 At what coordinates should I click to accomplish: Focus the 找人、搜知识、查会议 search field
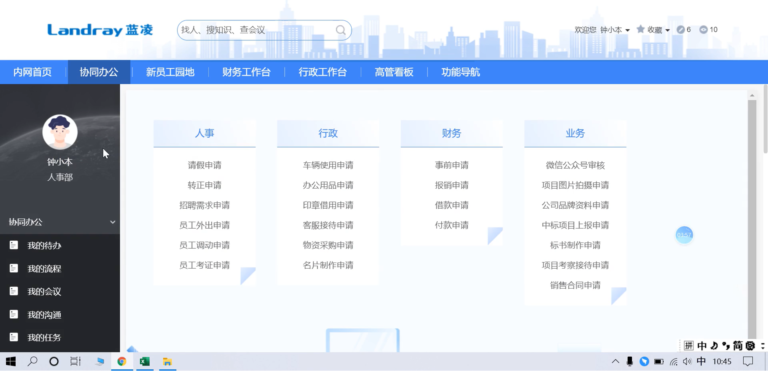pos(257,30)
